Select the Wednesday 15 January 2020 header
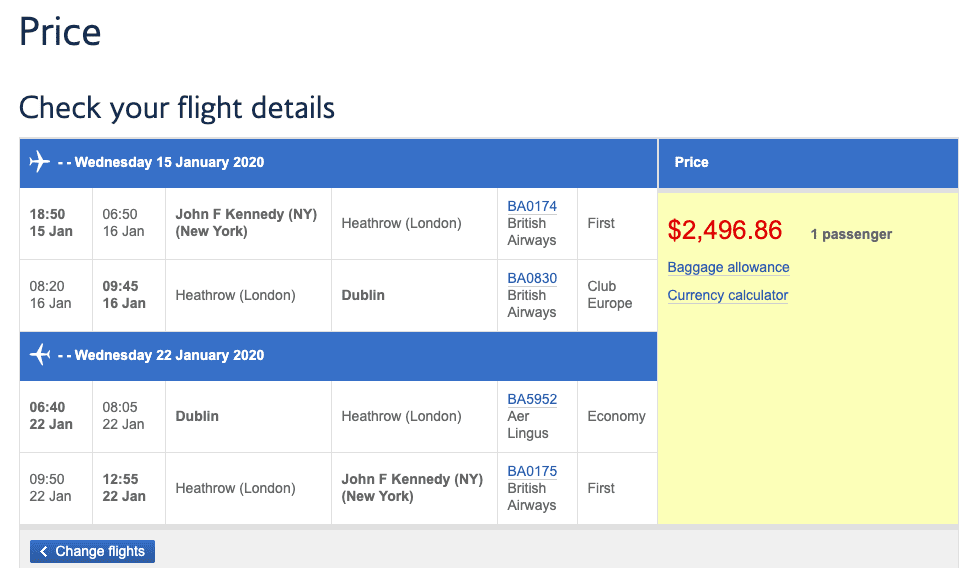The width and height of the screenshot is (979, 568). click(169, 162)
